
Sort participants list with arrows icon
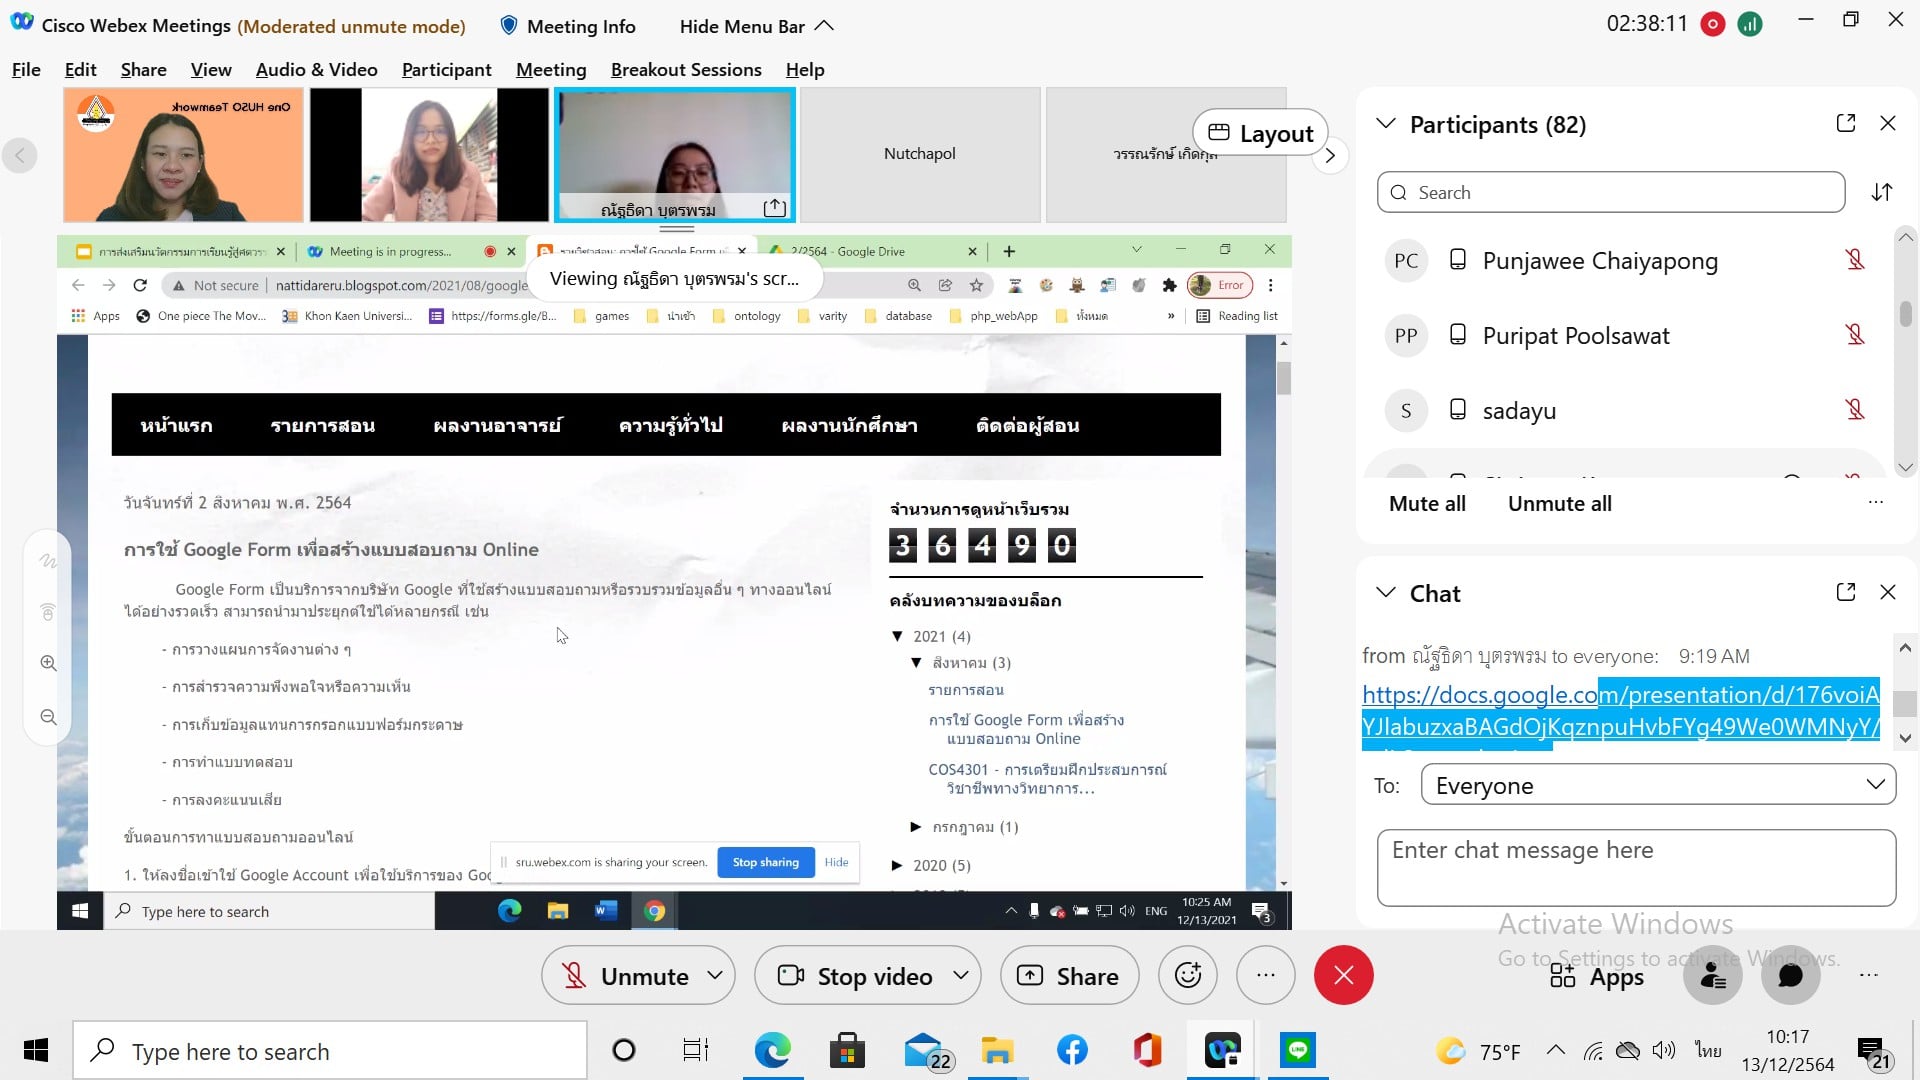click(1882, 192)
